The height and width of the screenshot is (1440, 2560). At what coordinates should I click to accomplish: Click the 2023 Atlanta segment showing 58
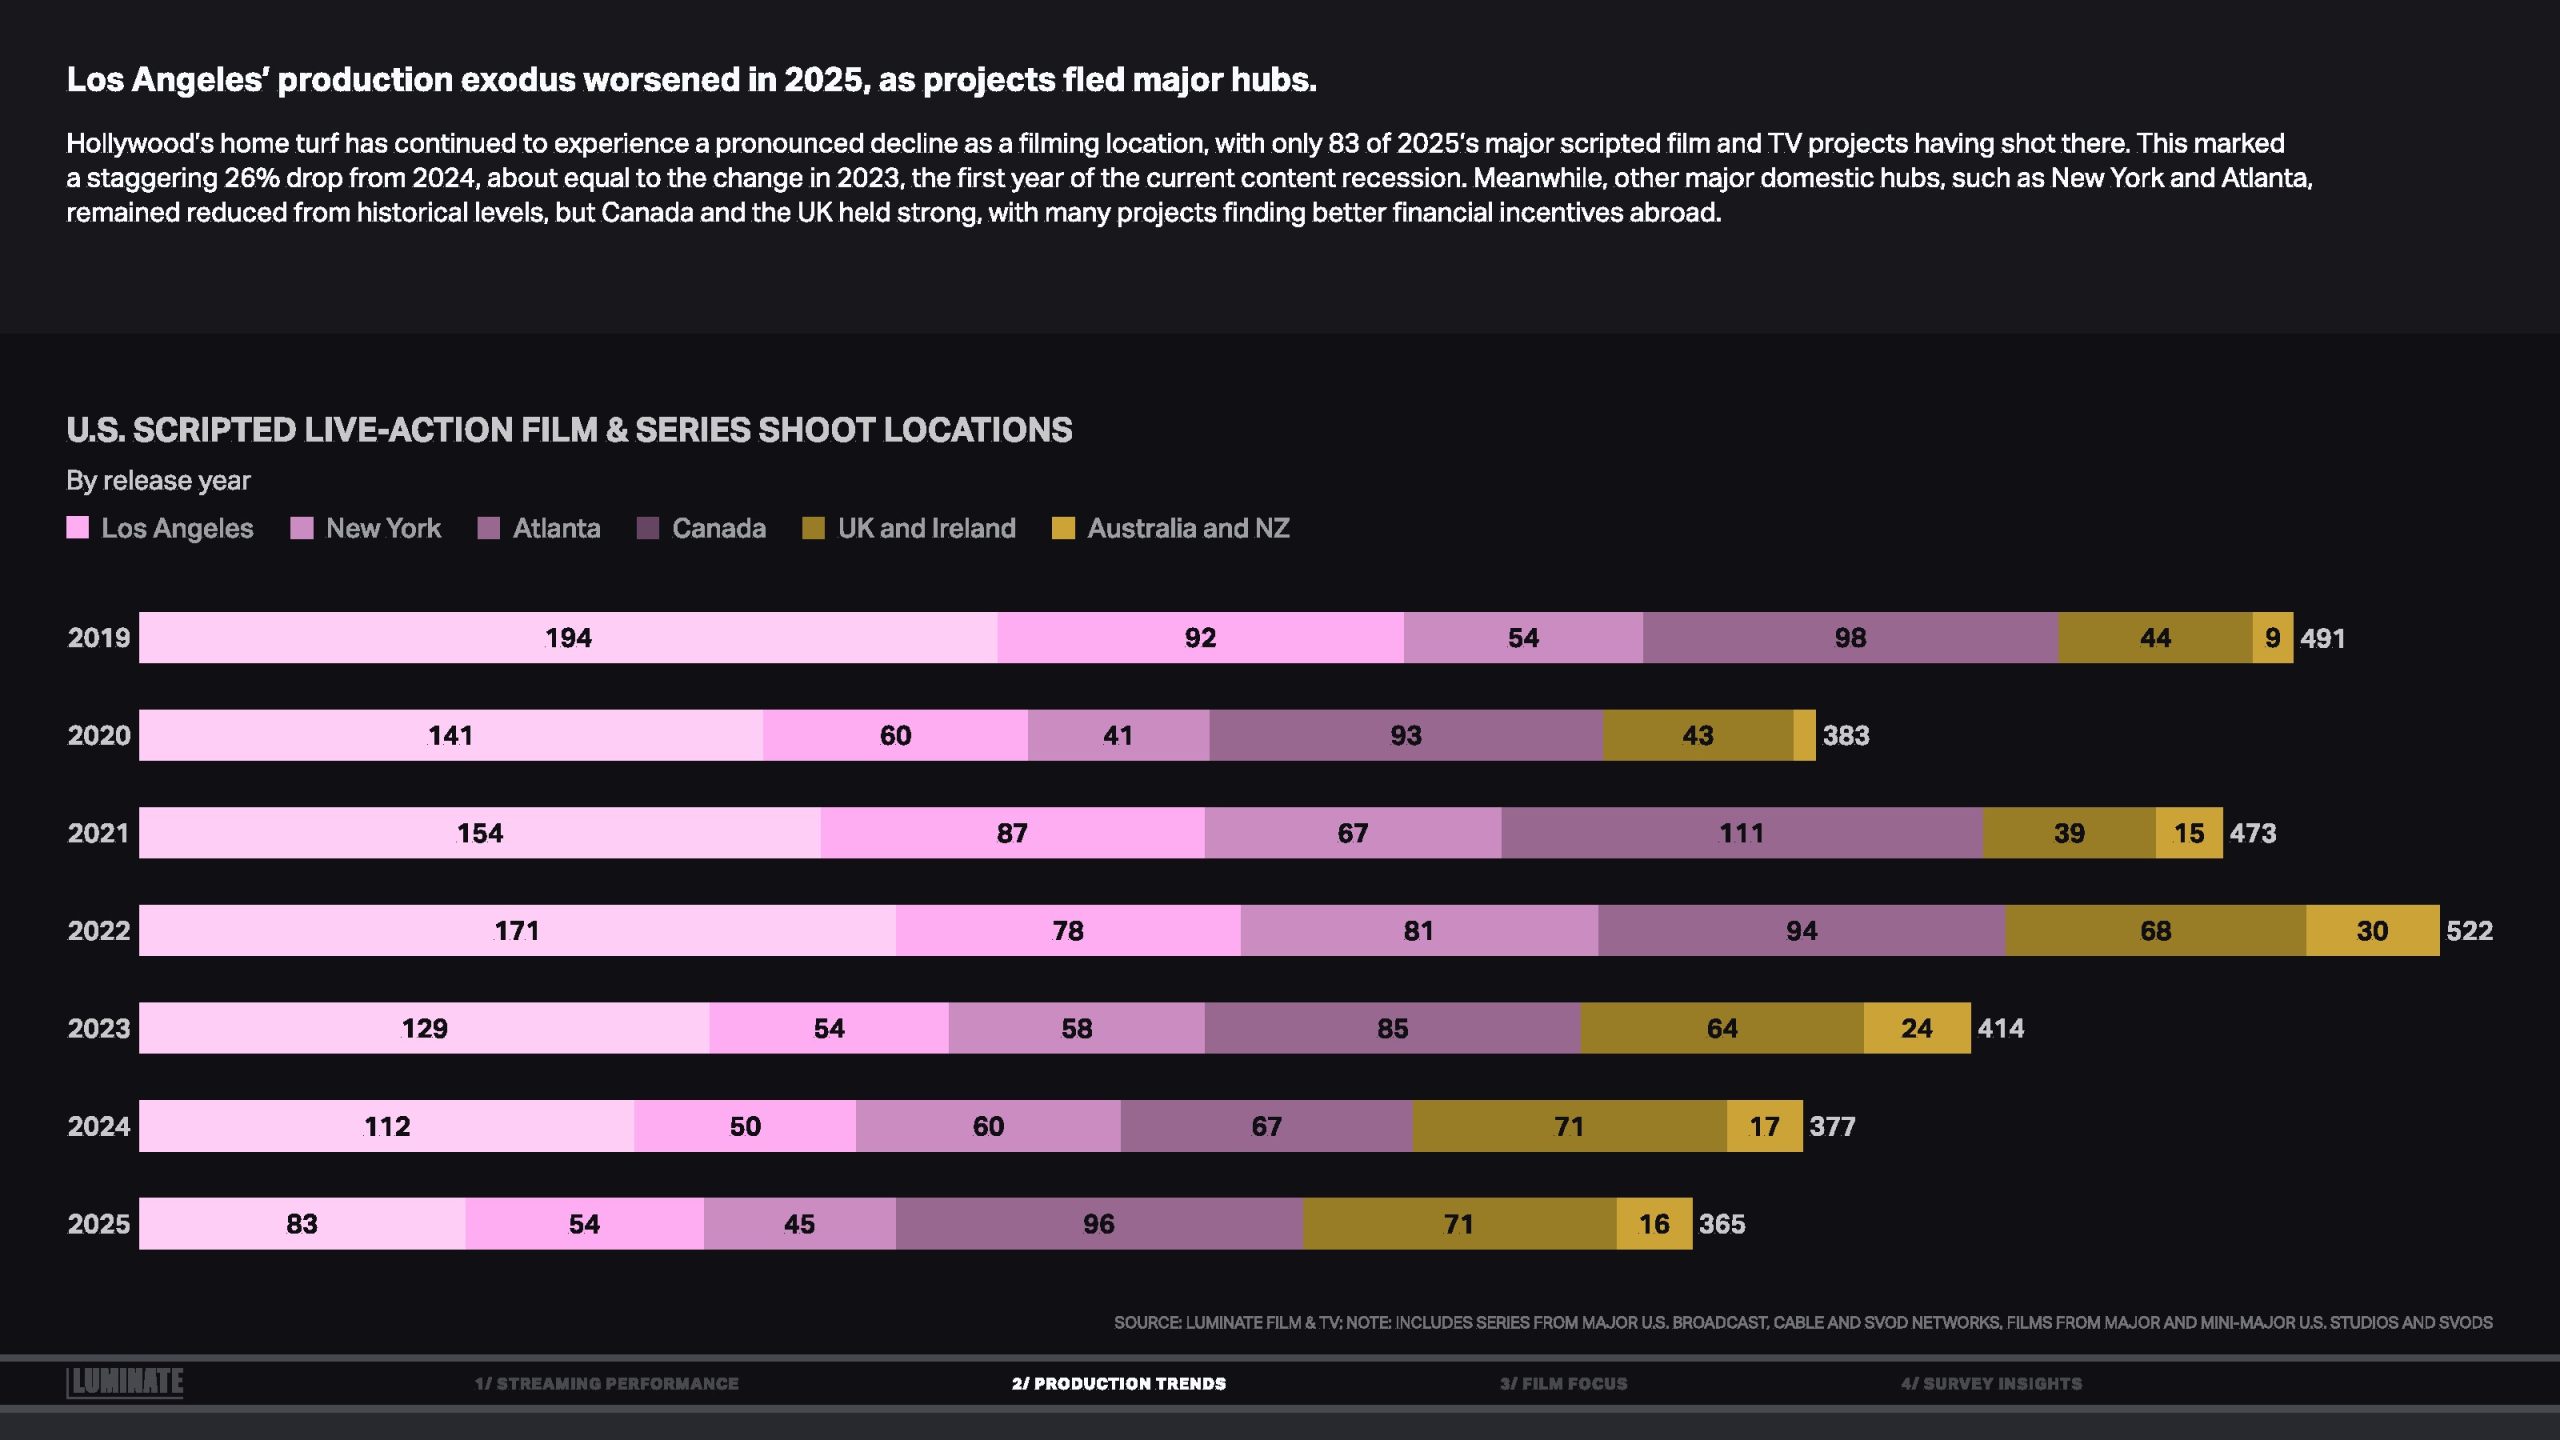click(x=1076, y=1029)
